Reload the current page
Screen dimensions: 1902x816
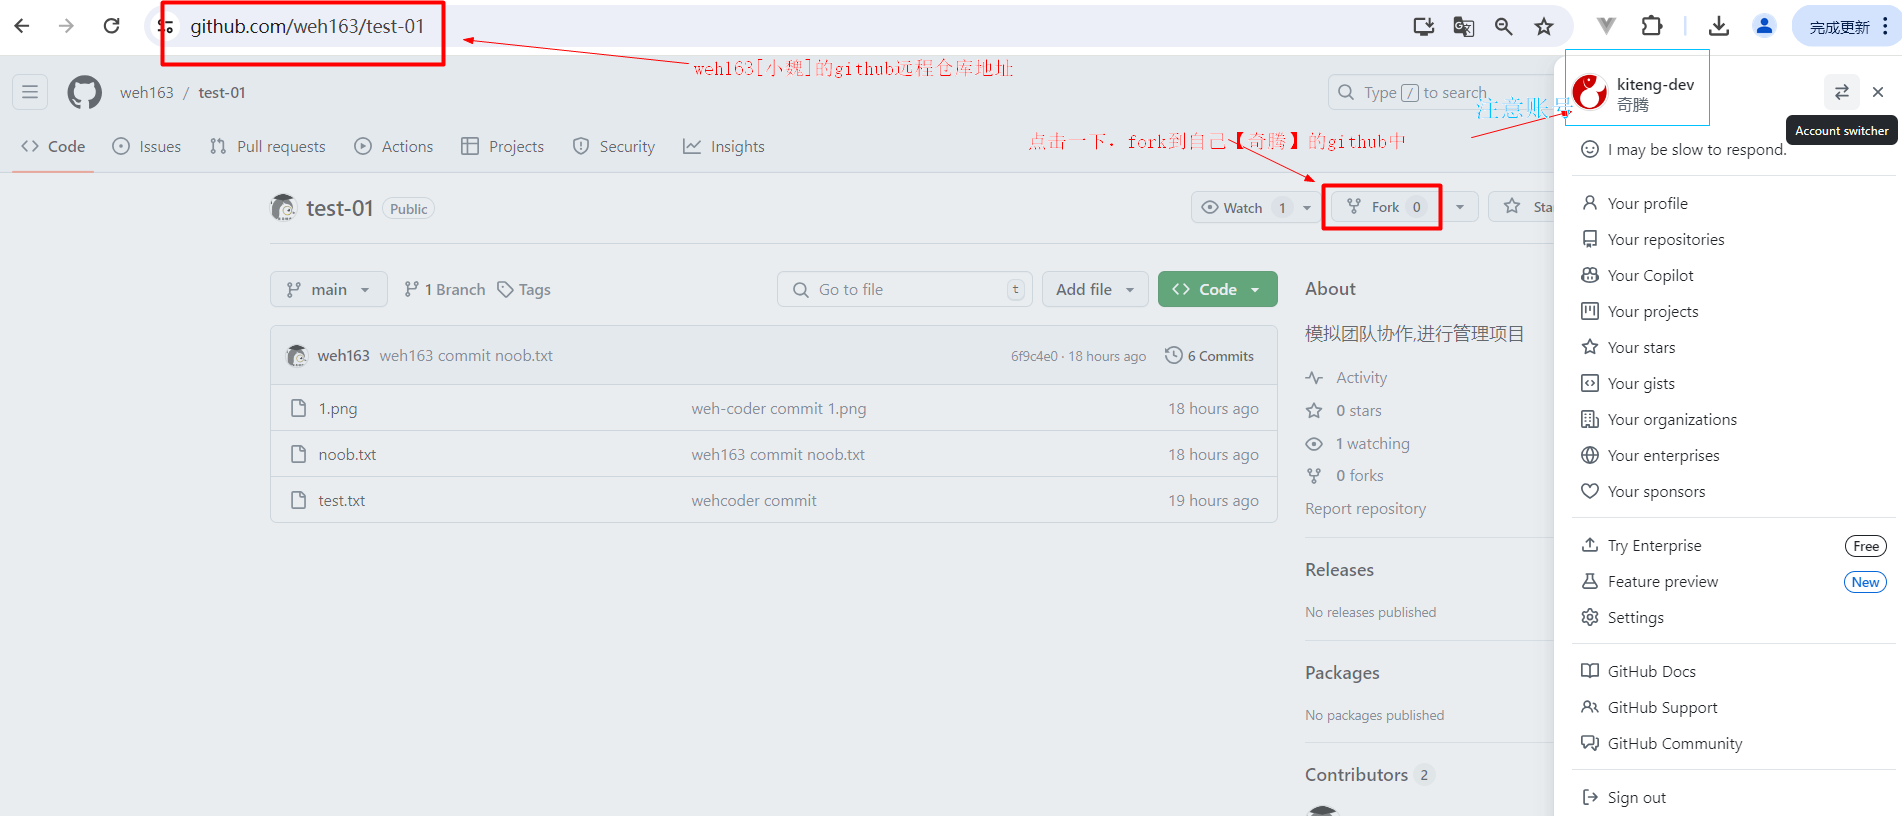112,26
